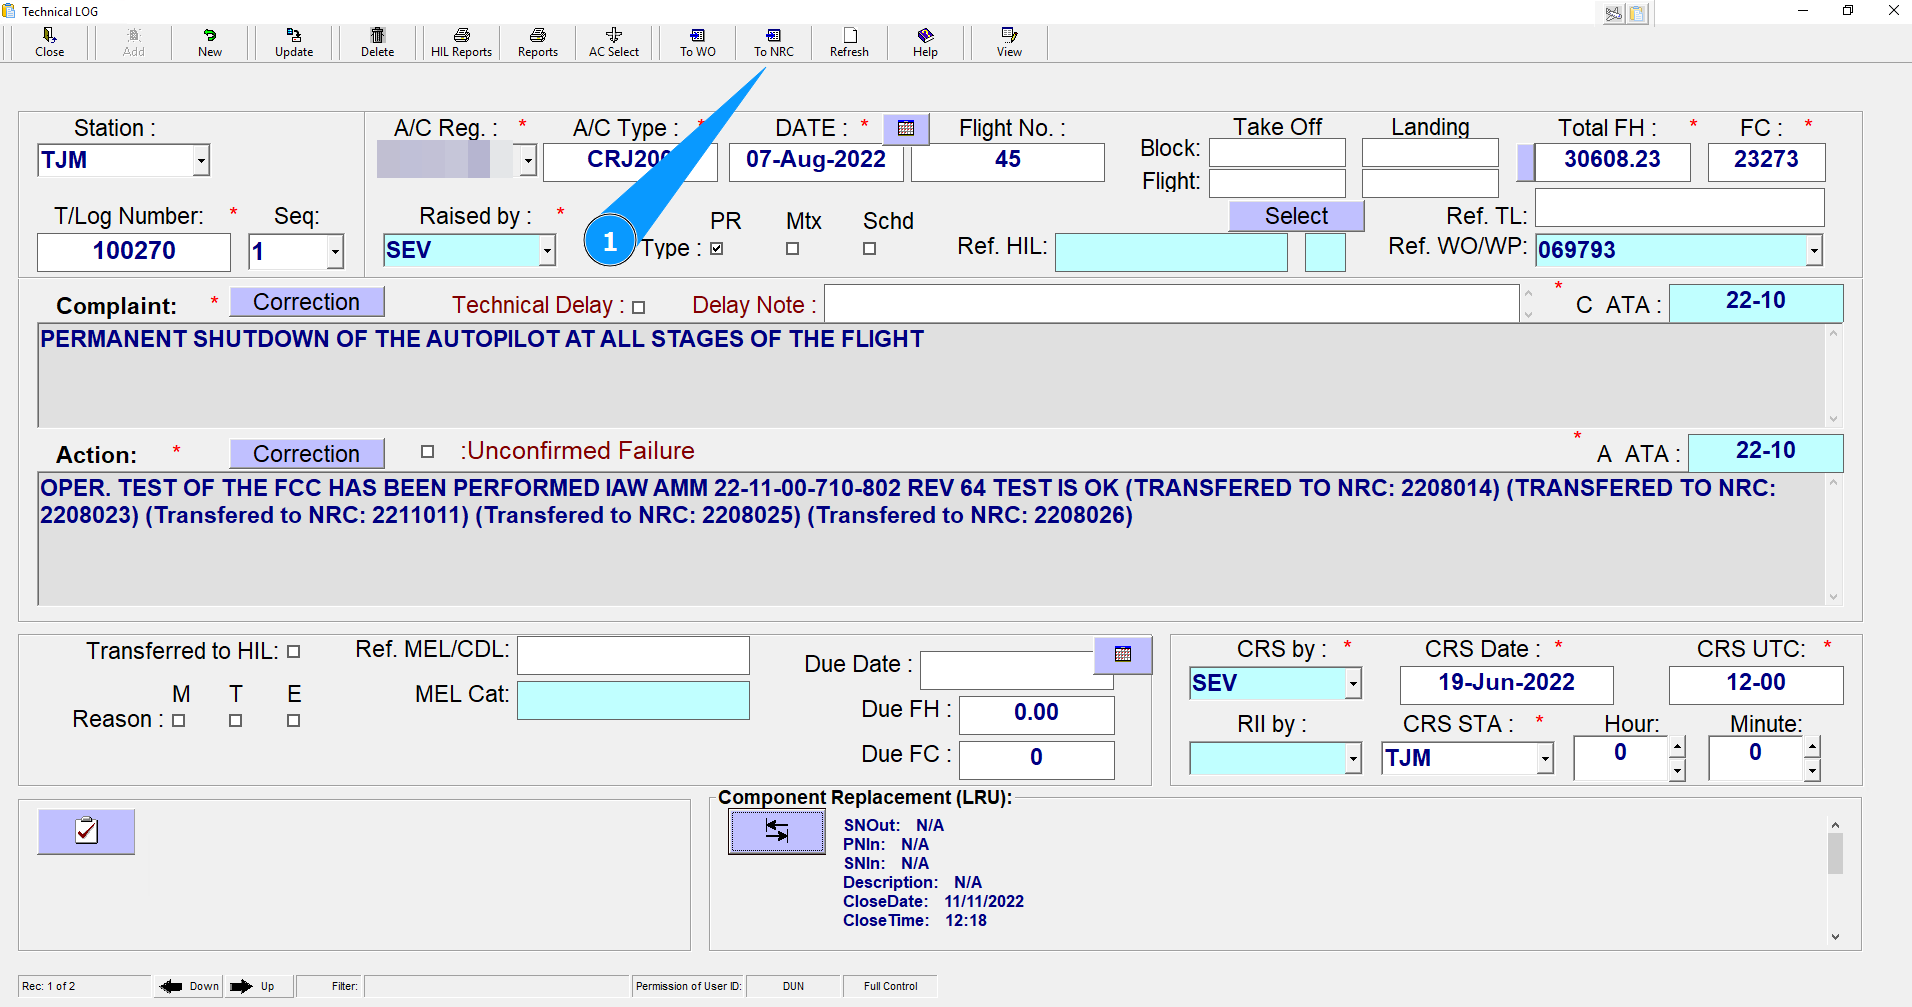Go Down to next record
Image resolution: width=1912 pixels, height=1007 pixels.
tap(190, 986)
